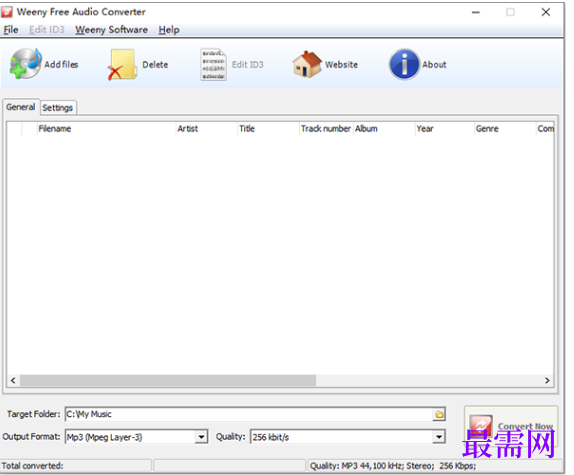
Task: Click the Delete folder icon
Action: (122, 65)
